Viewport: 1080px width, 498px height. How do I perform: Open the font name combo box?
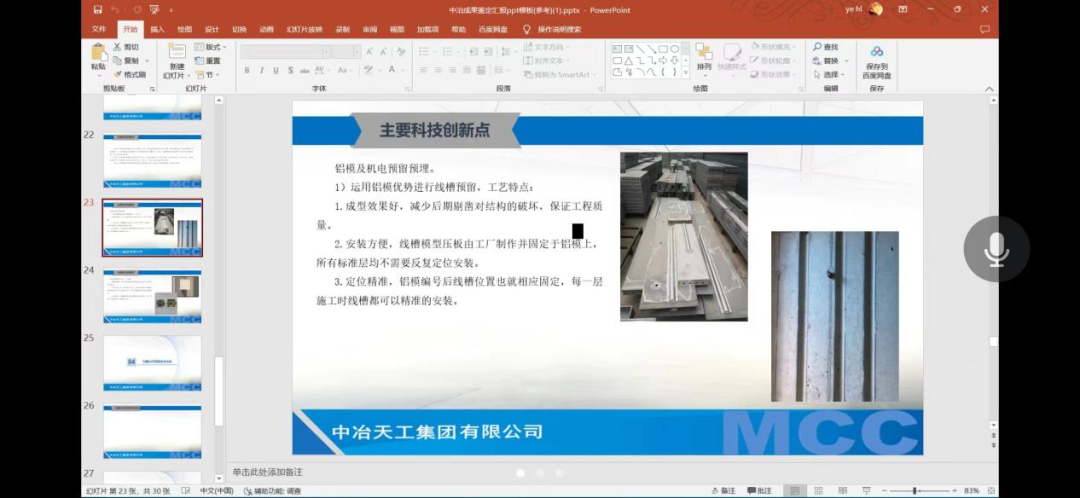coord(285,52)
